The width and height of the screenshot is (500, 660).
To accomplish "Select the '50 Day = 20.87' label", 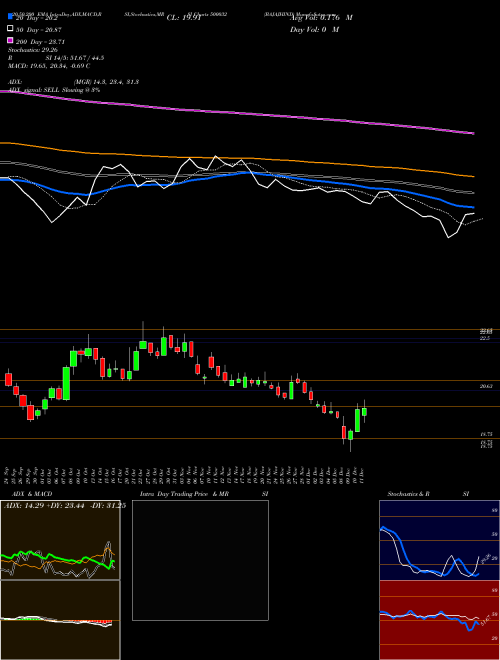I will pos(38,30).
